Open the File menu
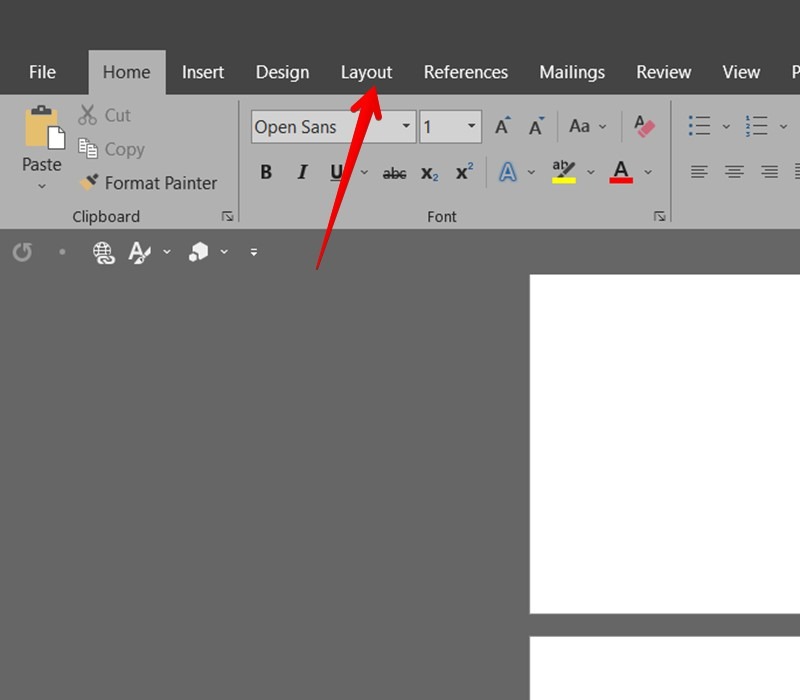The width and height of the screenshot is (800, 700). [x=42, y=72]
